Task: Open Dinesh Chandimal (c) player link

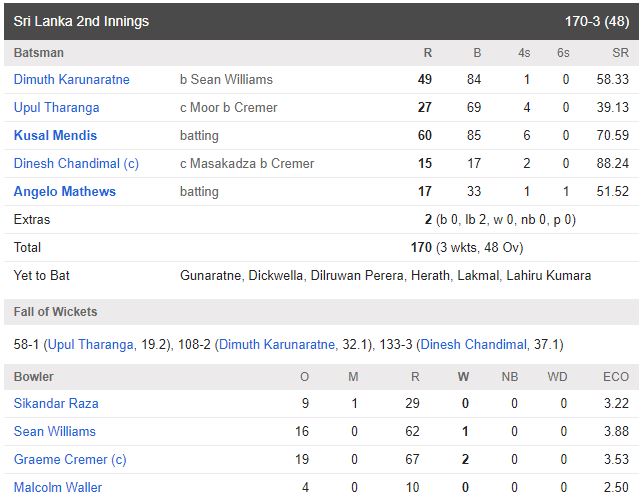Action: 76,163
